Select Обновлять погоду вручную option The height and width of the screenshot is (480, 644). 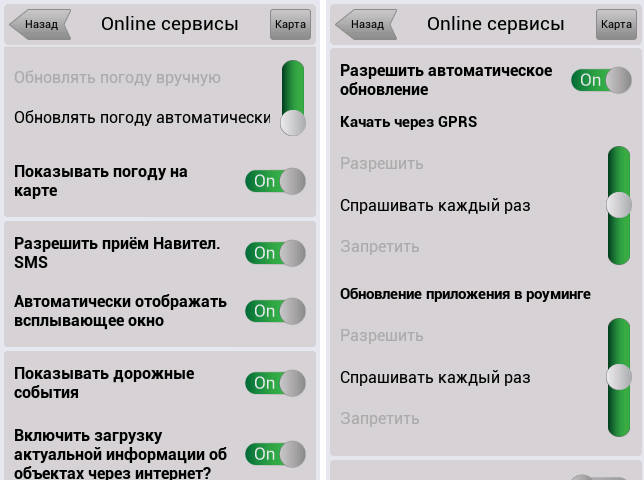pyautogui.click(x=117, y=78)
